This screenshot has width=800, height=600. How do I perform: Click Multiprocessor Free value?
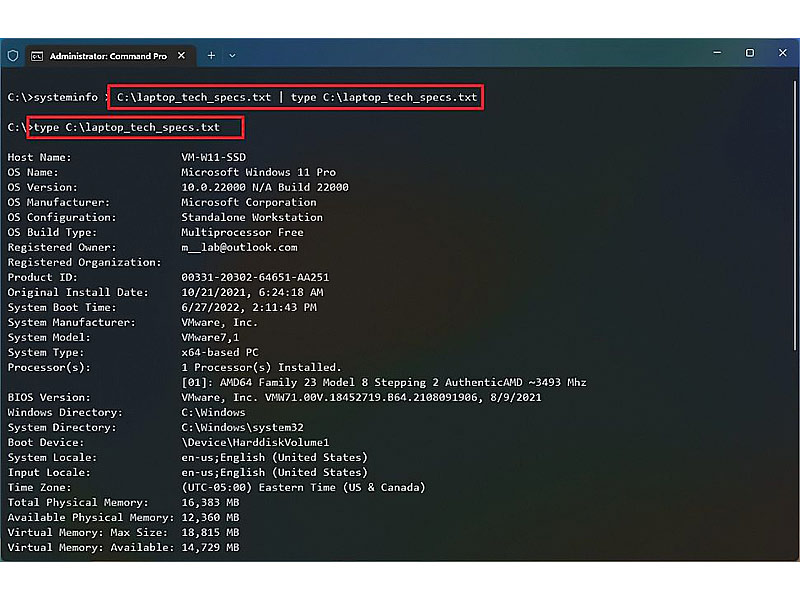pos(242,232)
